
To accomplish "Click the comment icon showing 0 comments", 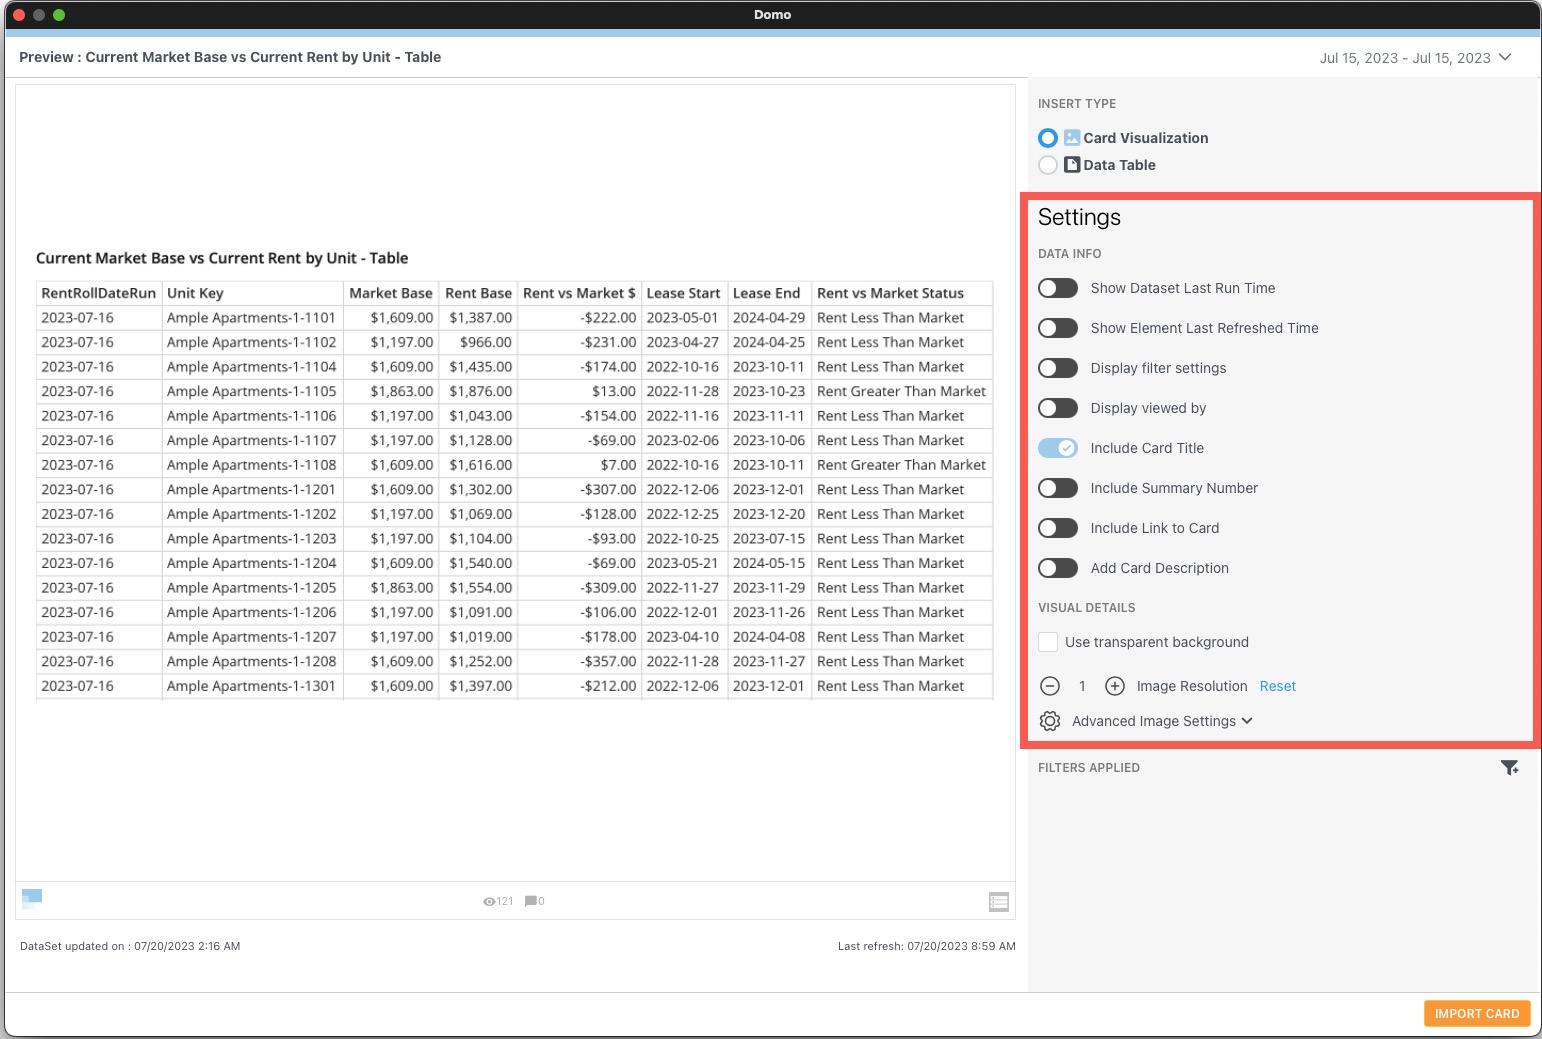I will (x=529, y=900).
